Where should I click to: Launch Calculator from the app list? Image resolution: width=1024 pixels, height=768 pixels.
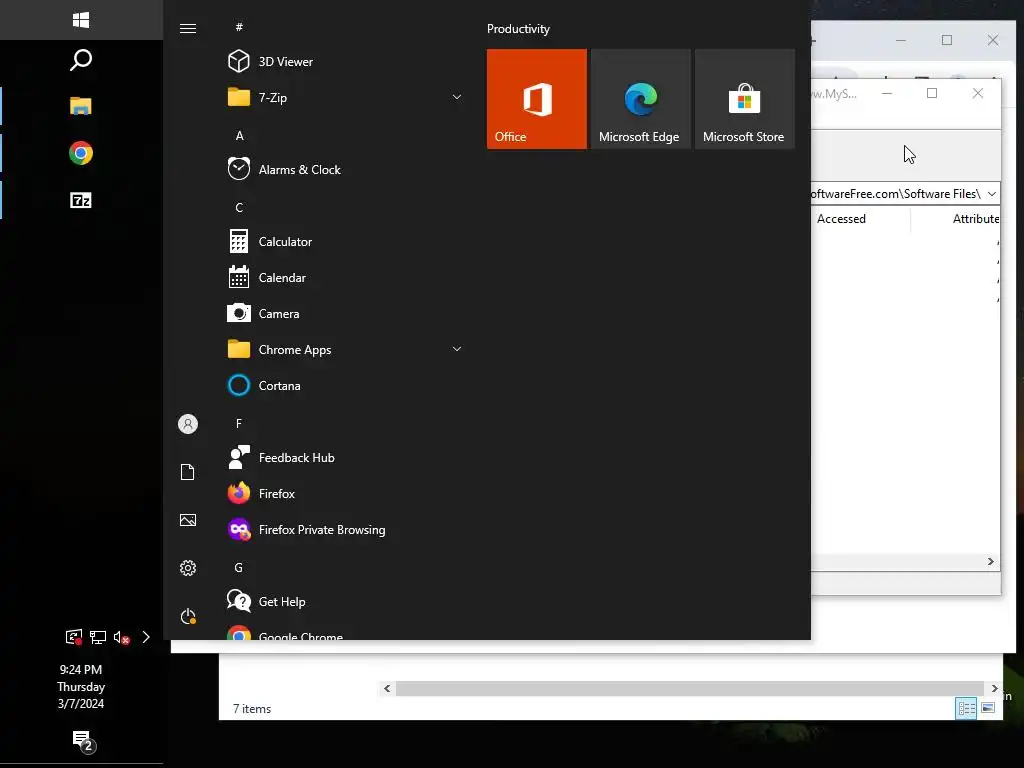coord(344,242)
